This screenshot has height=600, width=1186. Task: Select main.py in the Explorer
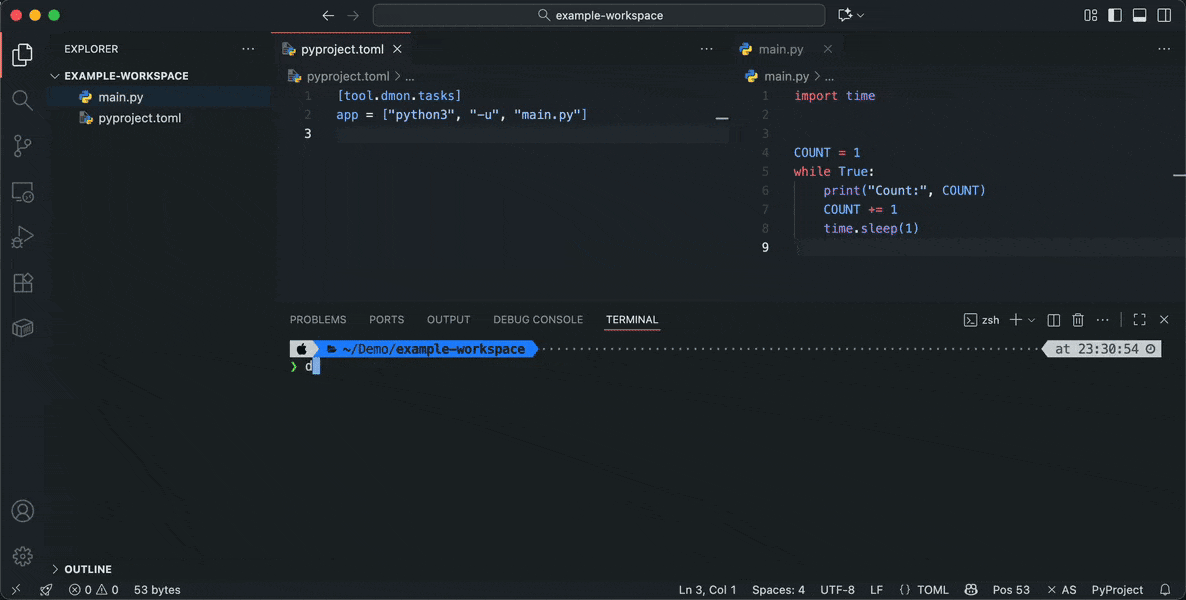121,97
